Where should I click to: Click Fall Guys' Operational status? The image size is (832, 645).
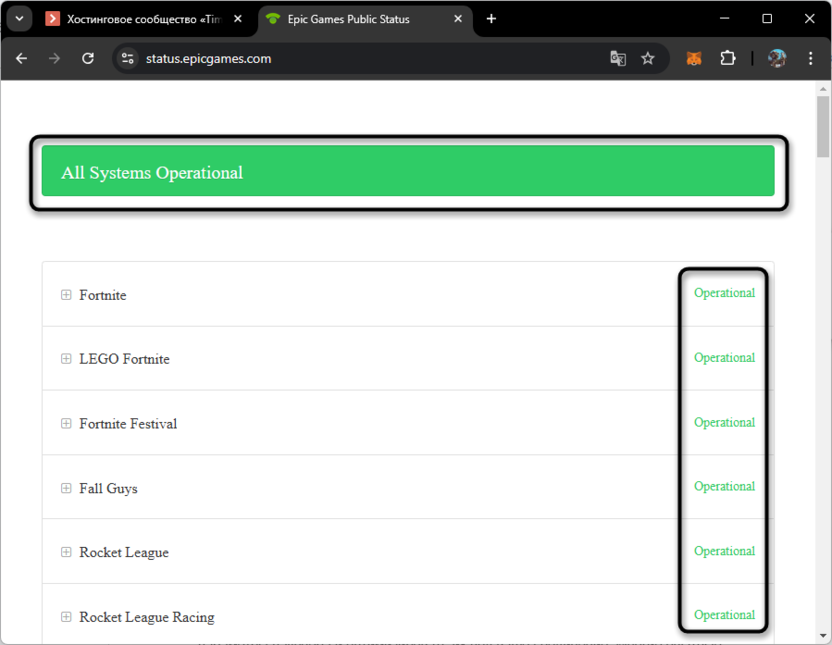(x=724, y=486)
